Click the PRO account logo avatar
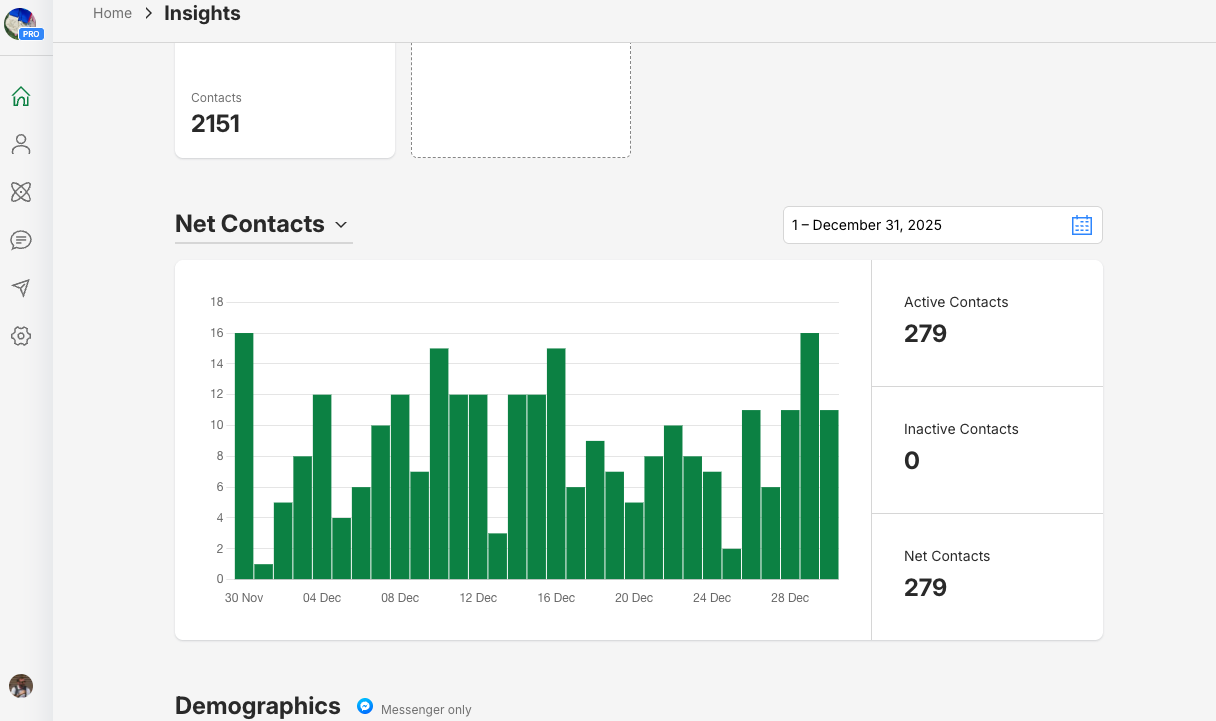Screen dimensions: 1216x721 coord(21,23)
